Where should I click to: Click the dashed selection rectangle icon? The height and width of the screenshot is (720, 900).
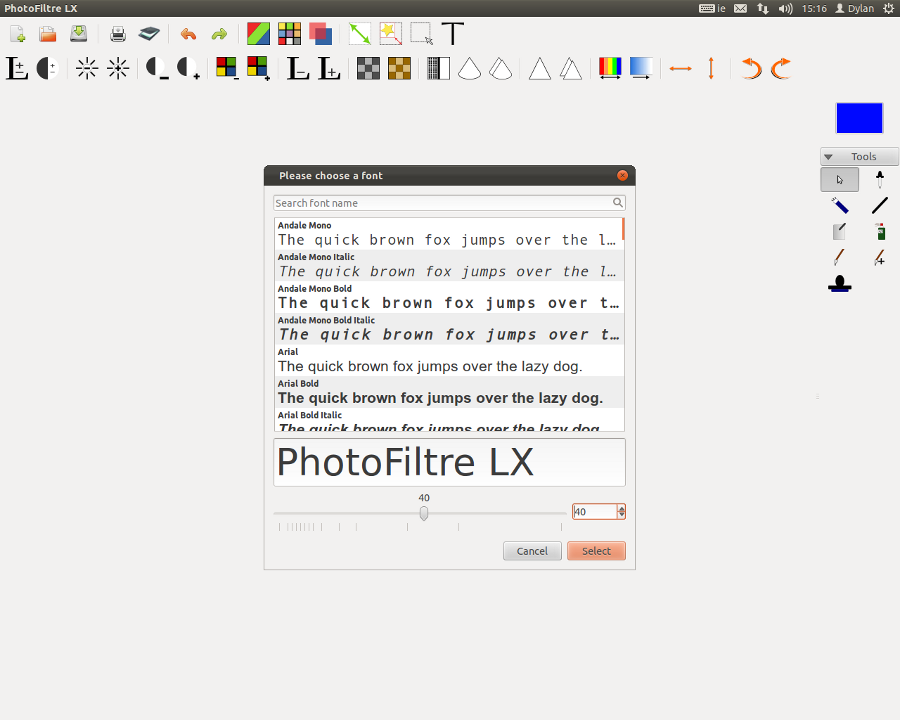(421, 34)
